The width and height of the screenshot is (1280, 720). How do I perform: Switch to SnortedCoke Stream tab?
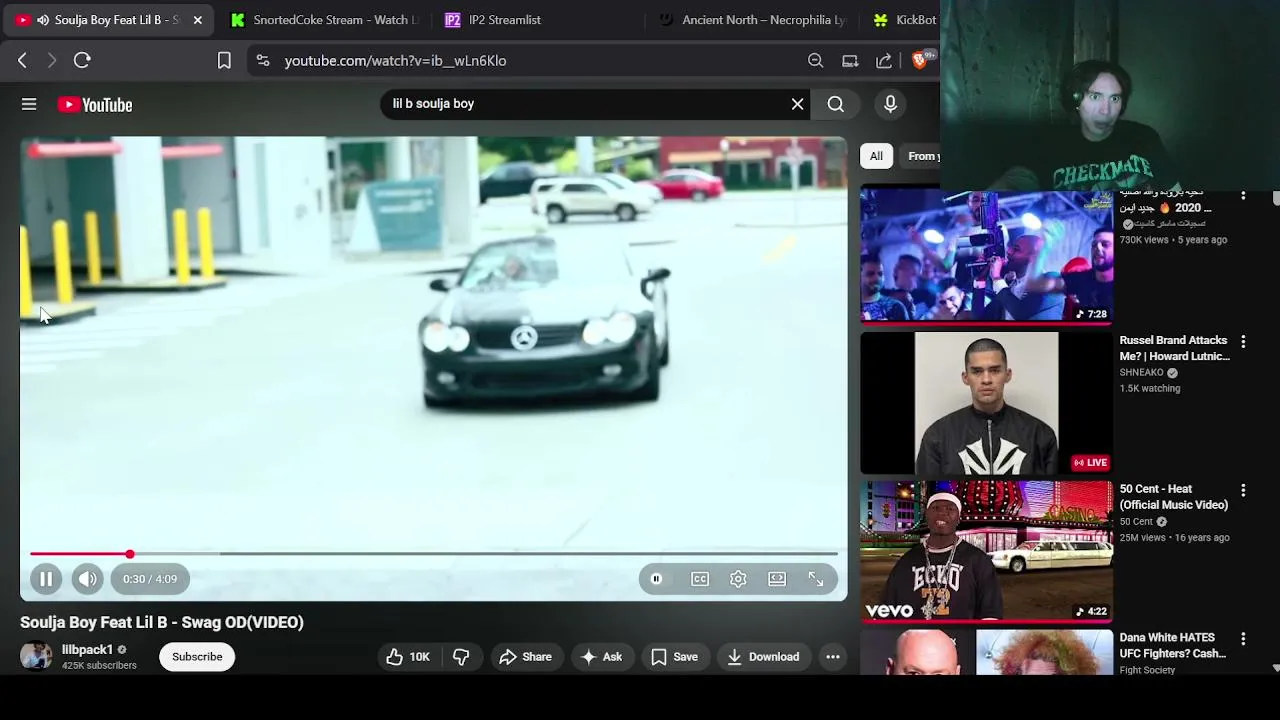point(325,20)
